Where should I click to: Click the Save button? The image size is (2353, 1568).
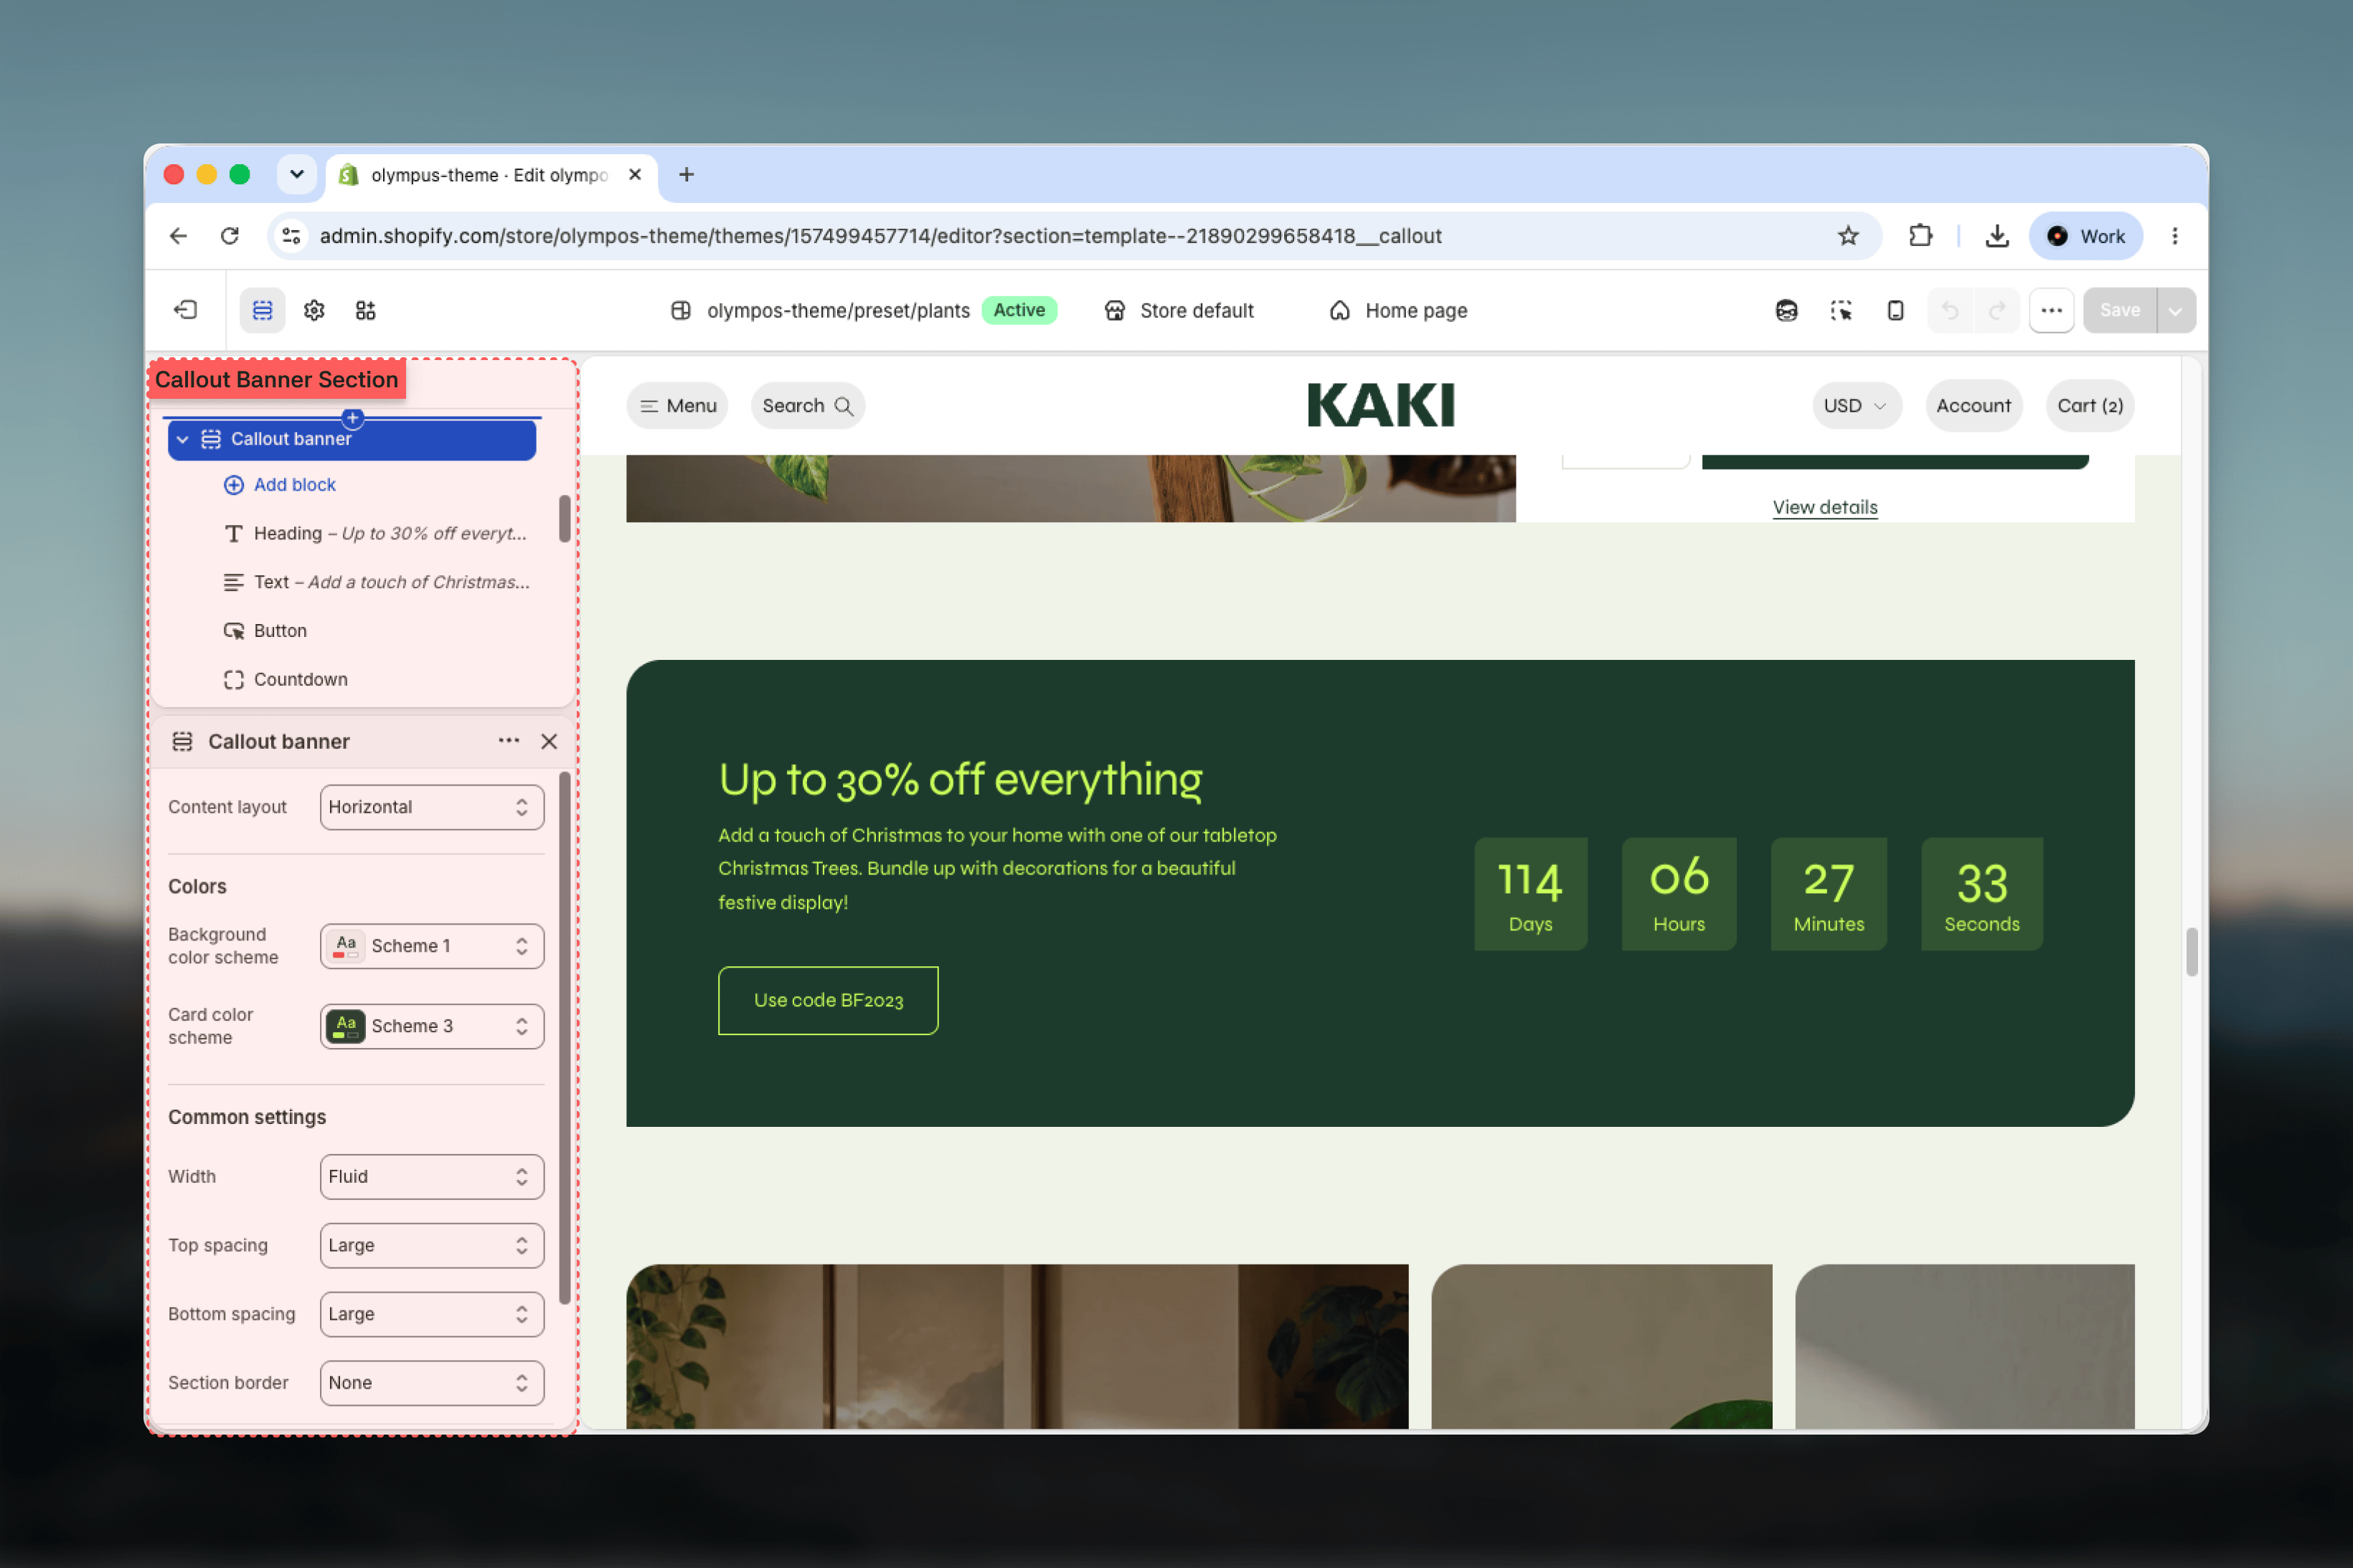pyautogui.click(x=2119, y=310)
